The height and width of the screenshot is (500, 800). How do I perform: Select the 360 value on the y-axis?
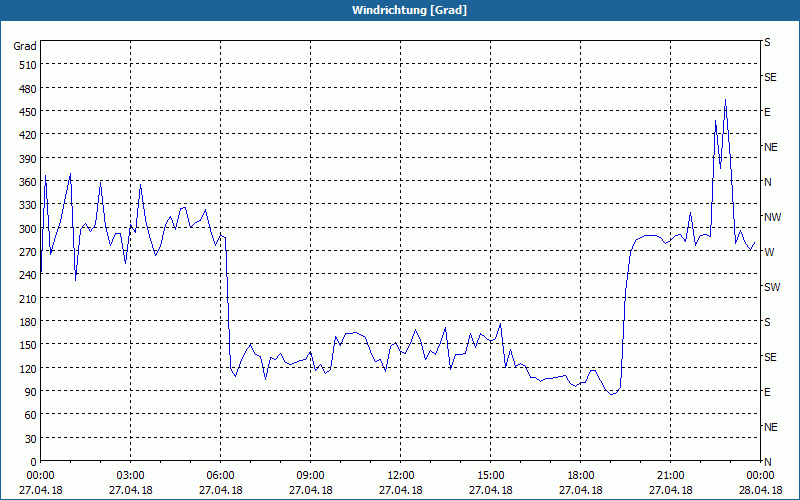(x=28, y=182)
